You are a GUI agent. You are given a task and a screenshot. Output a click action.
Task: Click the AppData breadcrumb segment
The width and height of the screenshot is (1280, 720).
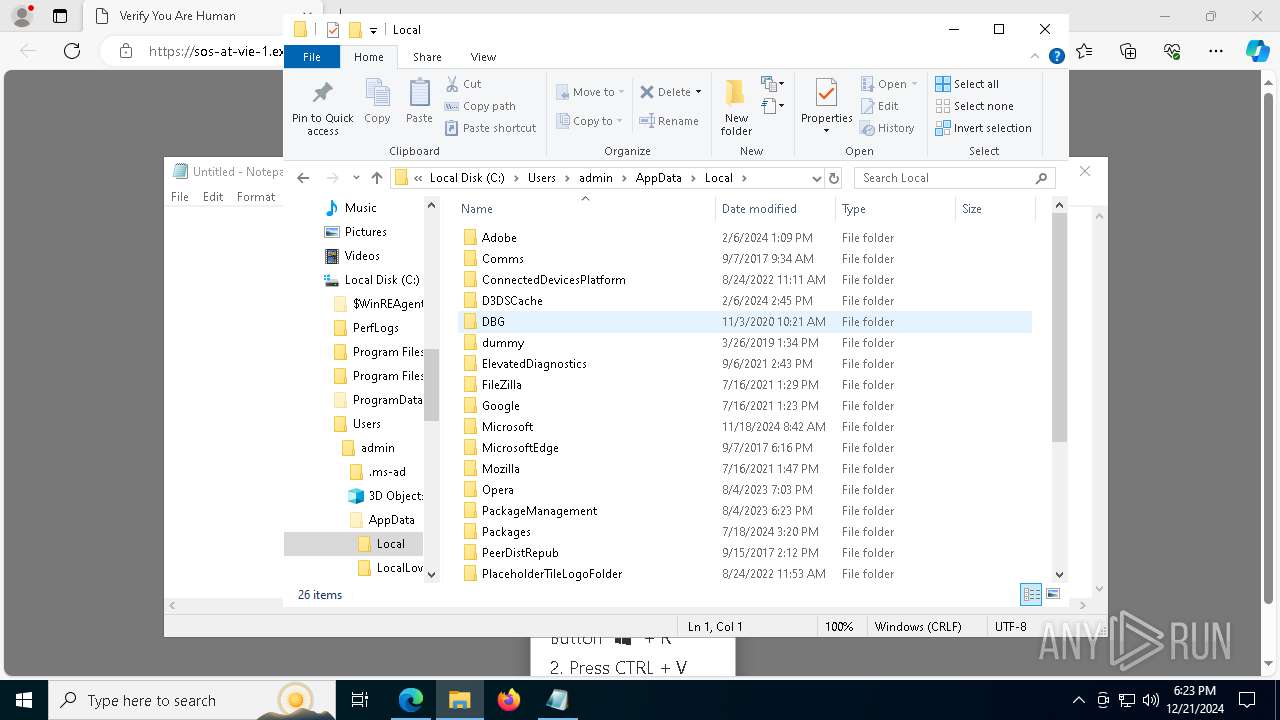click(x=658, y=178)
